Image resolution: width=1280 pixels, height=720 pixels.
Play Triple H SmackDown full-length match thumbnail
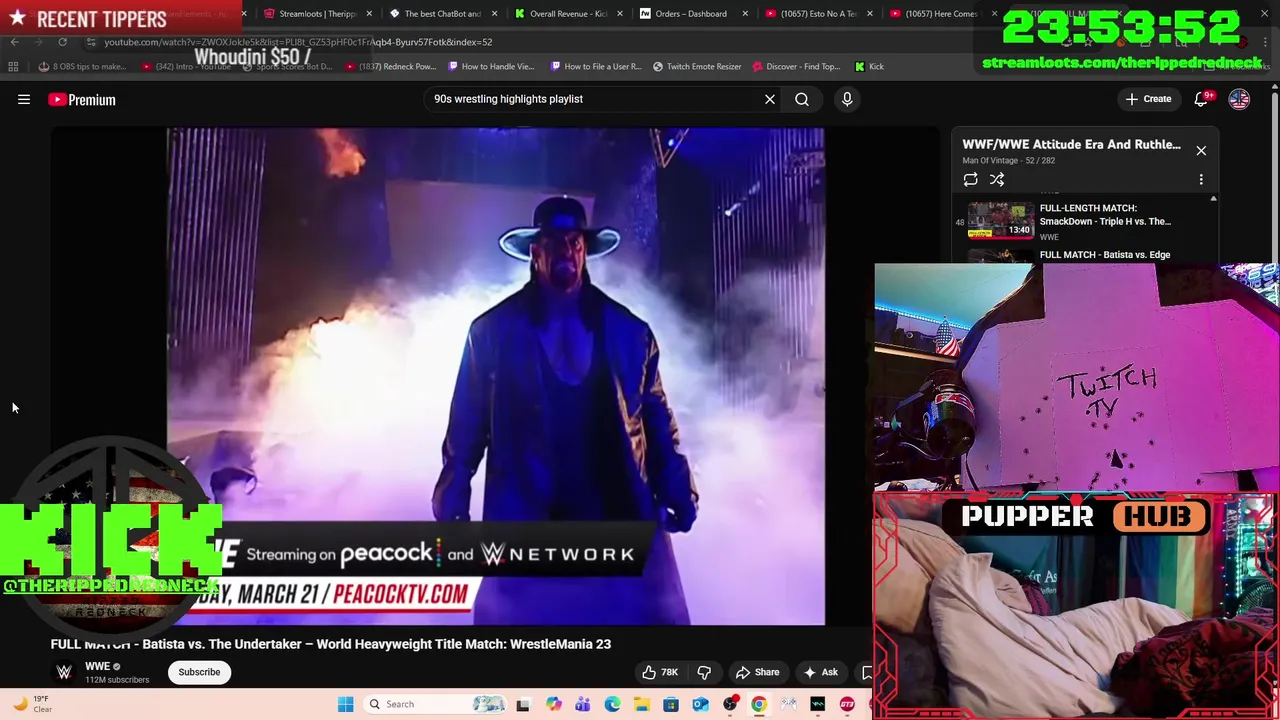point(1001,221)
